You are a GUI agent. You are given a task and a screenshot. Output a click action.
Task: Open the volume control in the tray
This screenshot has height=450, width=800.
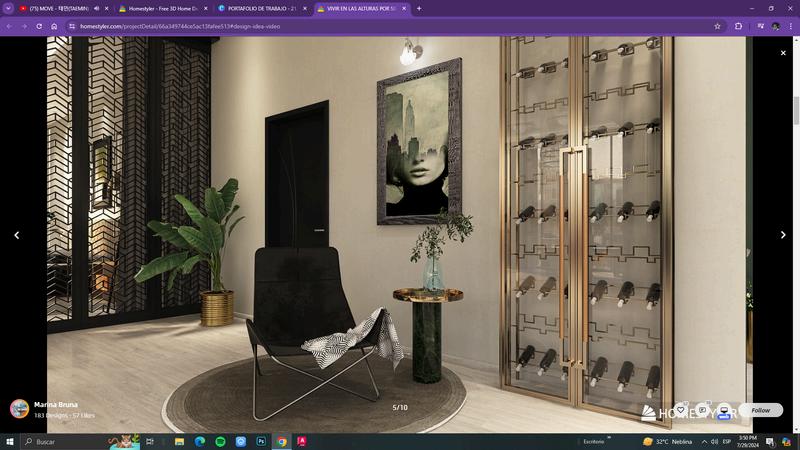715,442
